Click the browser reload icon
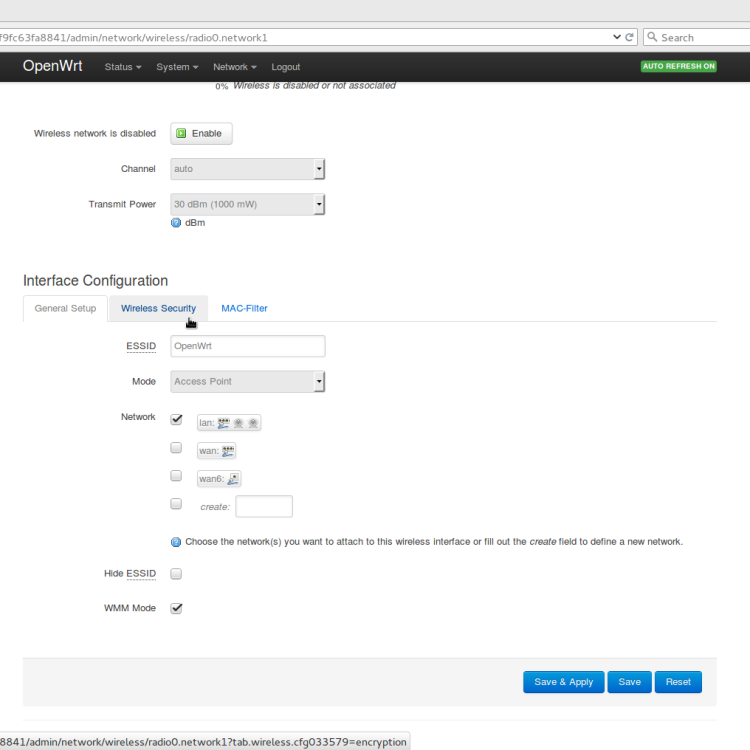 [630, 37]
